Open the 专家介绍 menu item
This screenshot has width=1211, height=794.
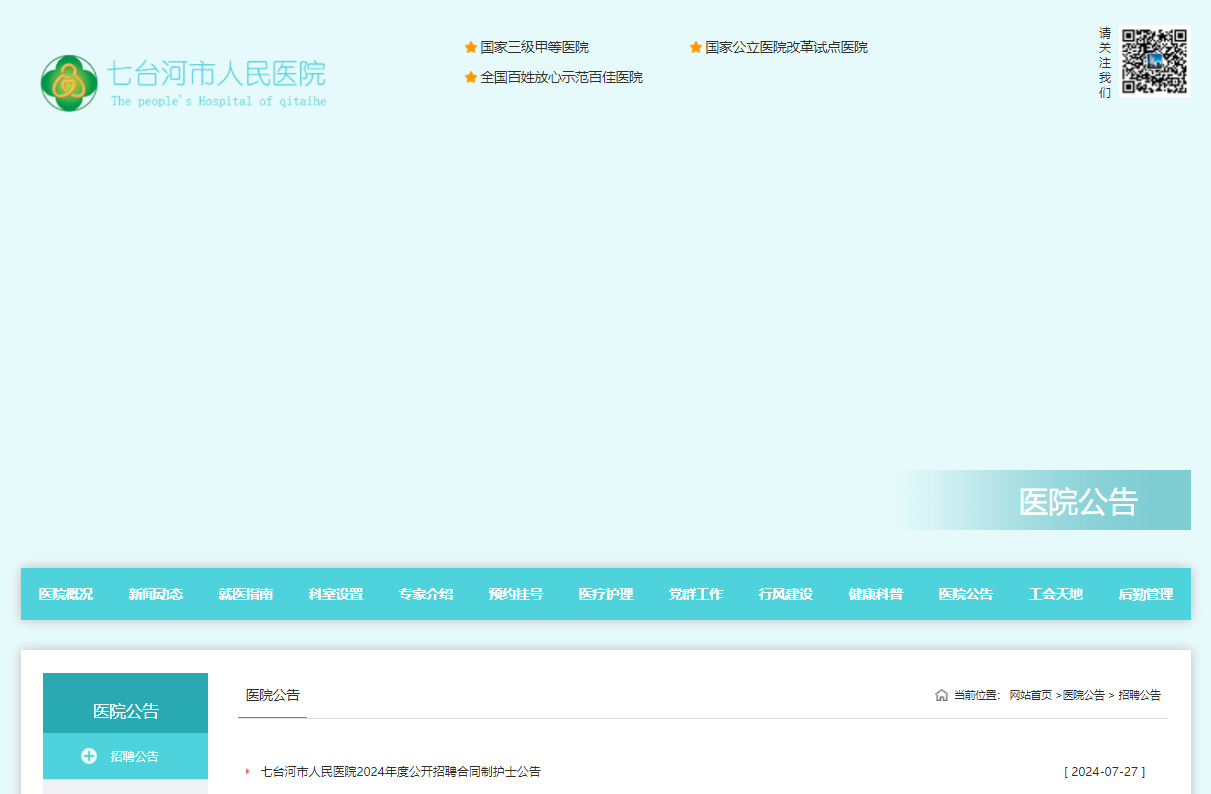[426, 594]
